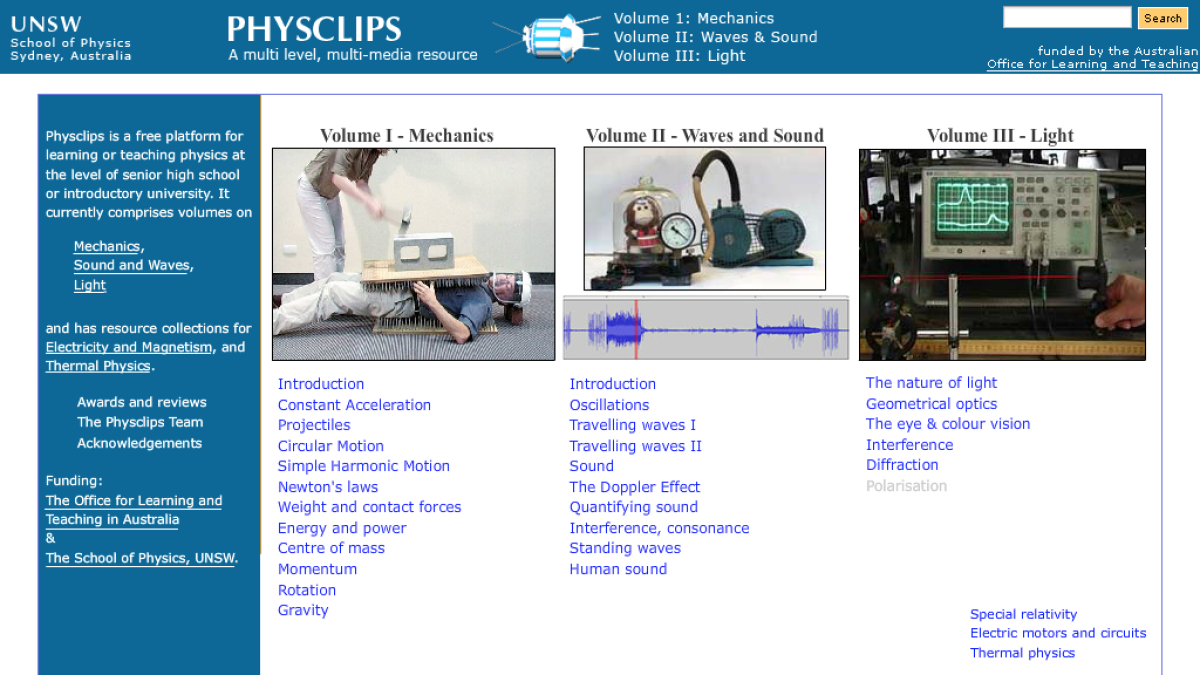Select Simple Harmonic Motion in Mechanics
The image size is (1200, 675).
click(x=363, y=466)
